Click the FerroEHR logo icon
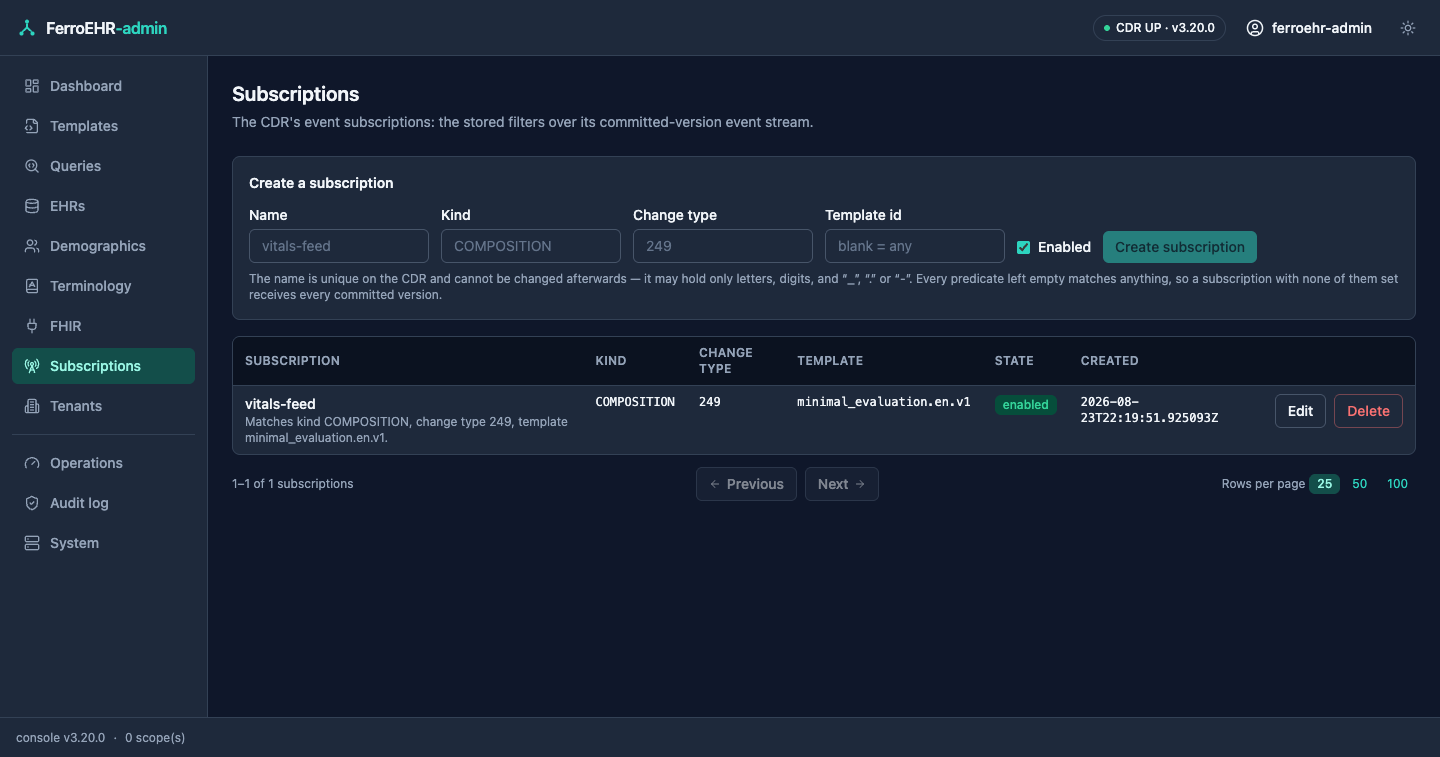The height and width of the screenshot is (757, 1440). [x=27, y=28]
